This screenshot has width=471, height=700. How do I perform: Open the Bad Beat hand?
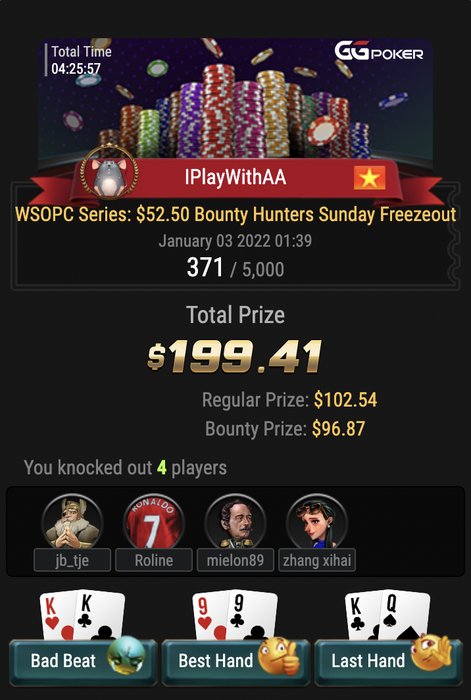[83, 661]
